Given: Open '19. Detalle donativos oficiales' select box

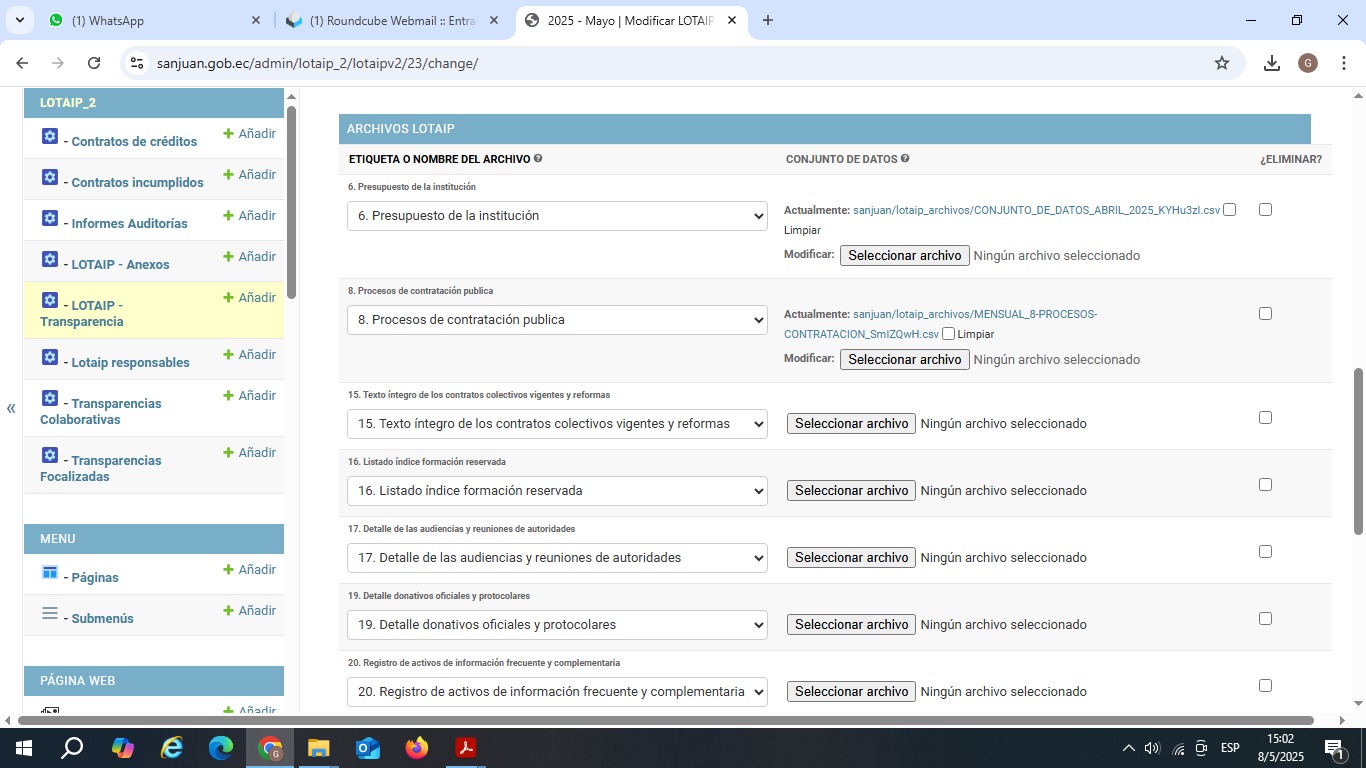Looking at the screenshot, I should pos(557,625).
